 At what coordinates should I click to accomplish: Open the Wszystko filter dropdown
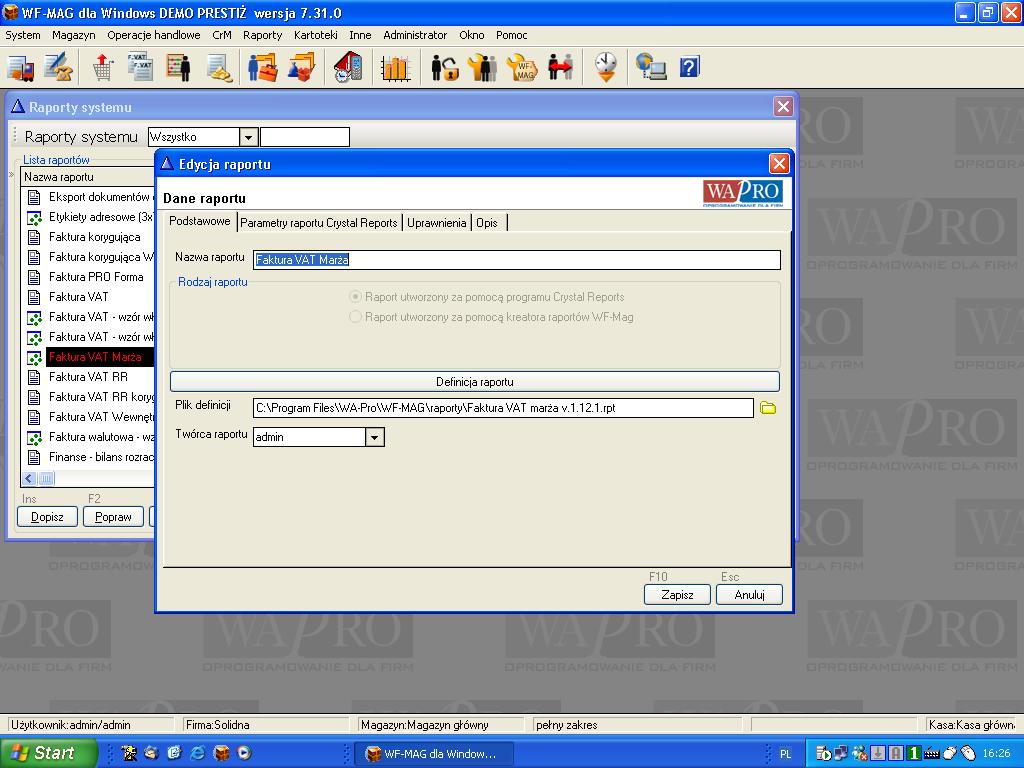pos(249,137)
